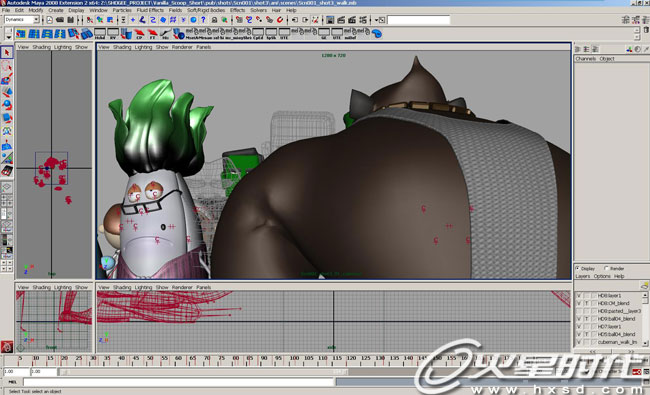
Task: Click the MEL command line label
Action: pyautogui.click(x=12, y=382)
